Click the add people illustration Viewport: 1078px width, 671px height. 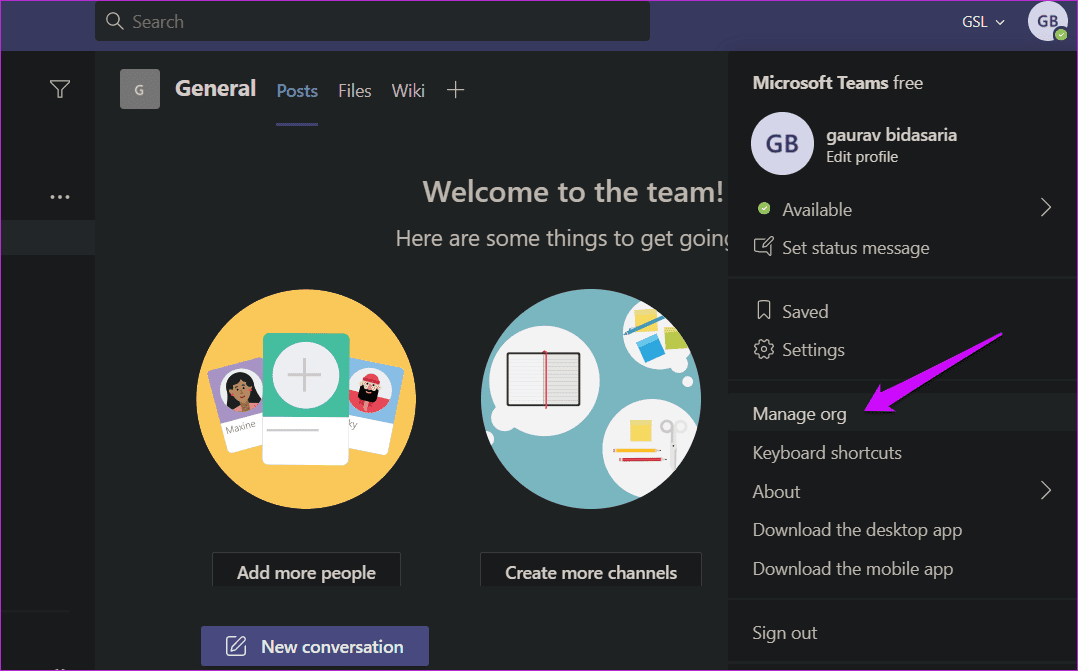(306, 399)
